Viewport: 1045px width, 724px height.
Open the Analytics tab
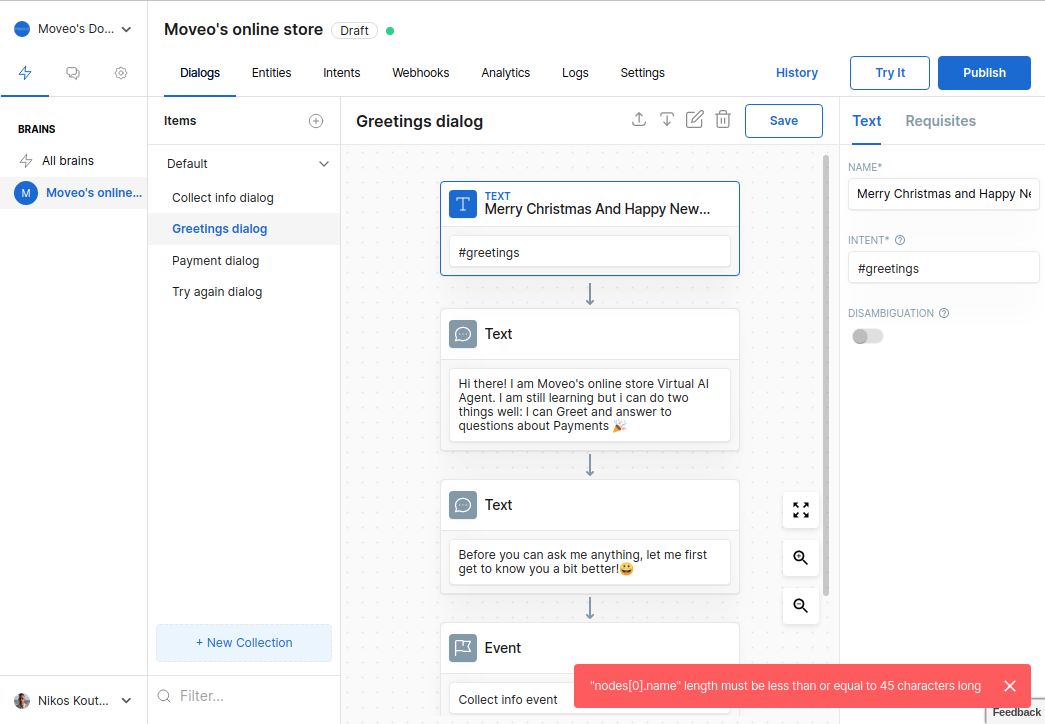[x=506, y=73]
